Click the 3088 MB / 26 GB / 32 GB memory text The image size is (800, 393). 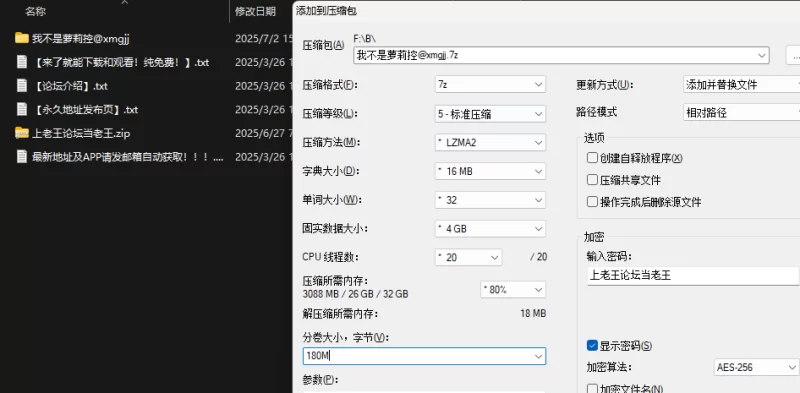tap(355, 294)
